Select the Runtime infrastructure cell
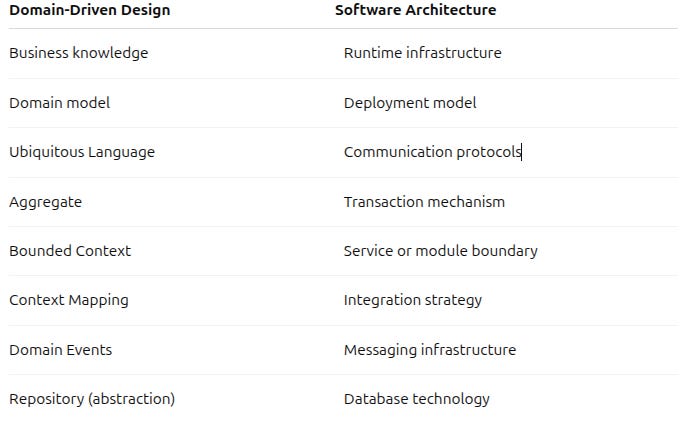Viewport: 688px width, 429px height. (x=423, y=53)
